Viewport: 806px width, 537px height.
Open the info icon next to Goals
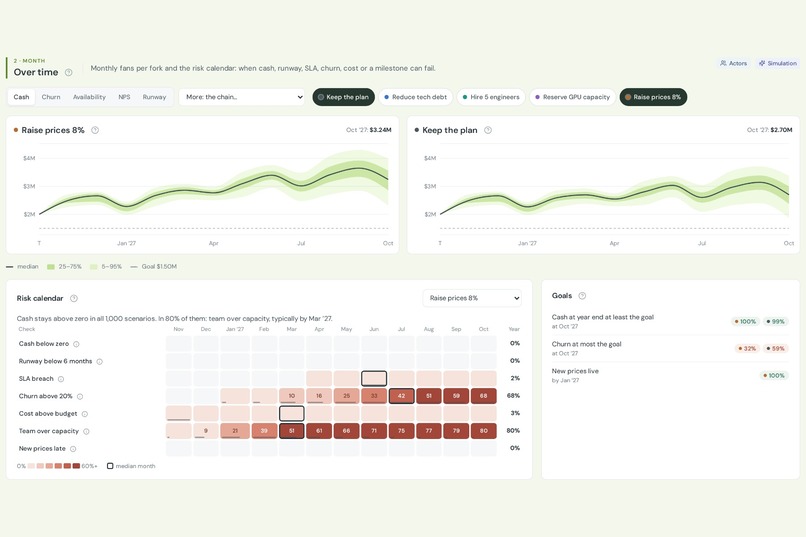tap(582, 295)
